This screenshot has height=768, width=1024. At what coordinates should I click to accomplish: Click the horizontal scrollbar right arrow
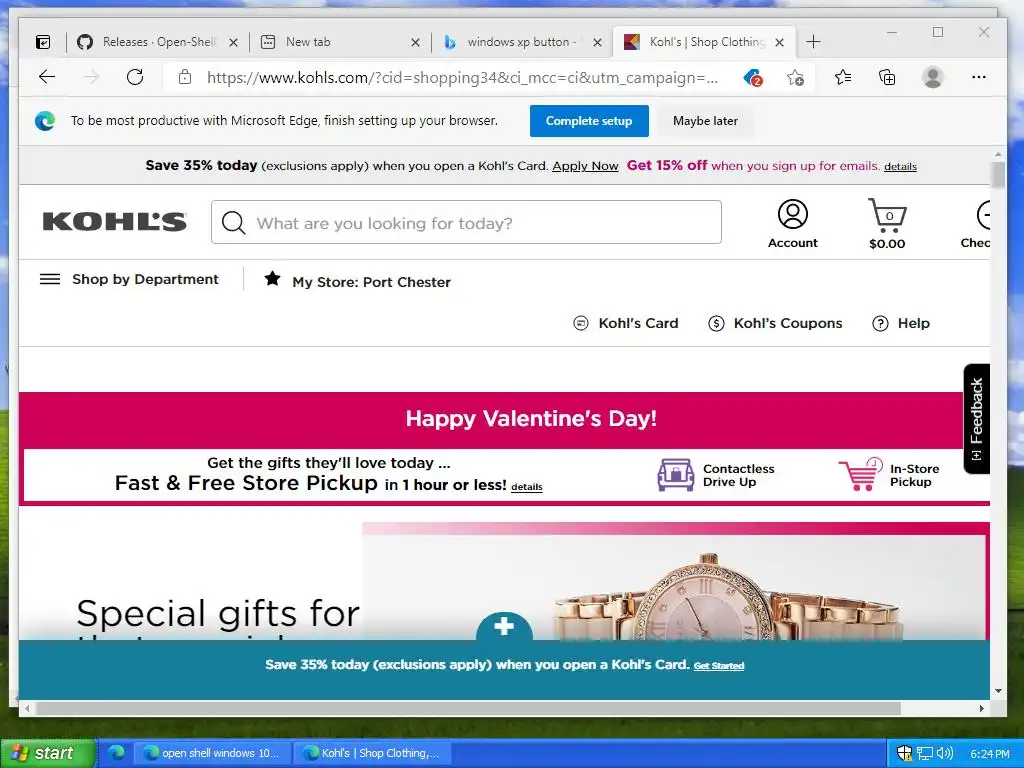982,708
